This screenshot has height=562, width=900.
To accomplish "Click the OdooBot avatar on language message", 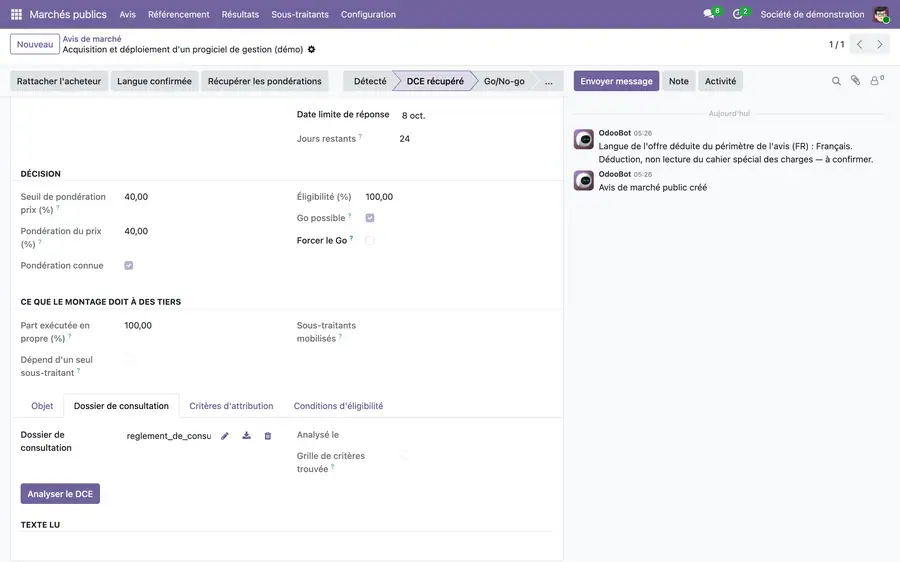I will click(x=584, y=139).
